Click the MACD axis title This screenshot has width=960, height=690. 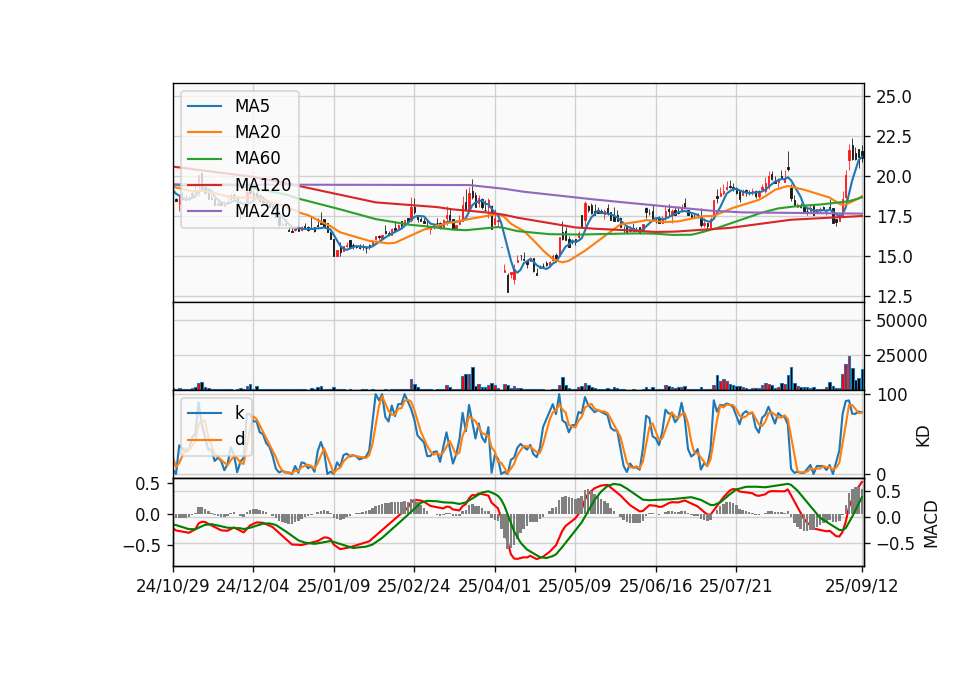point(931,524)
